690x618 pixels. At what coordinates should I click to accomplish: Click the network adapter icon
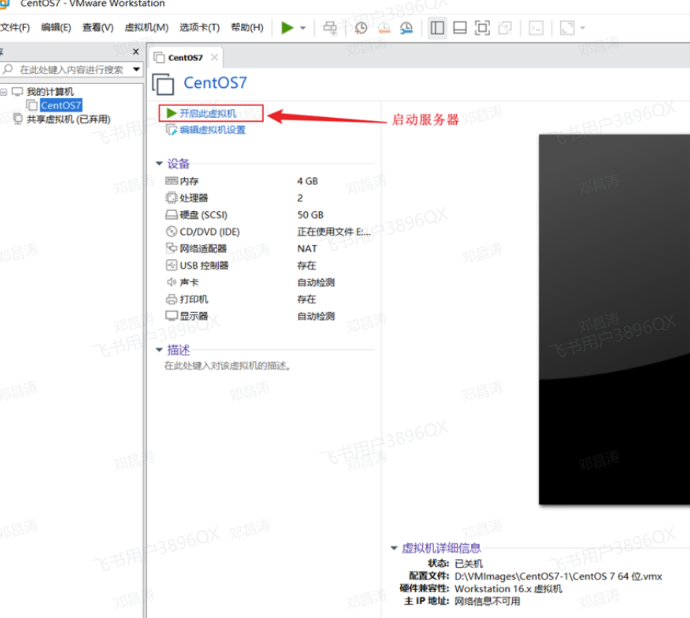pos(171,248)
